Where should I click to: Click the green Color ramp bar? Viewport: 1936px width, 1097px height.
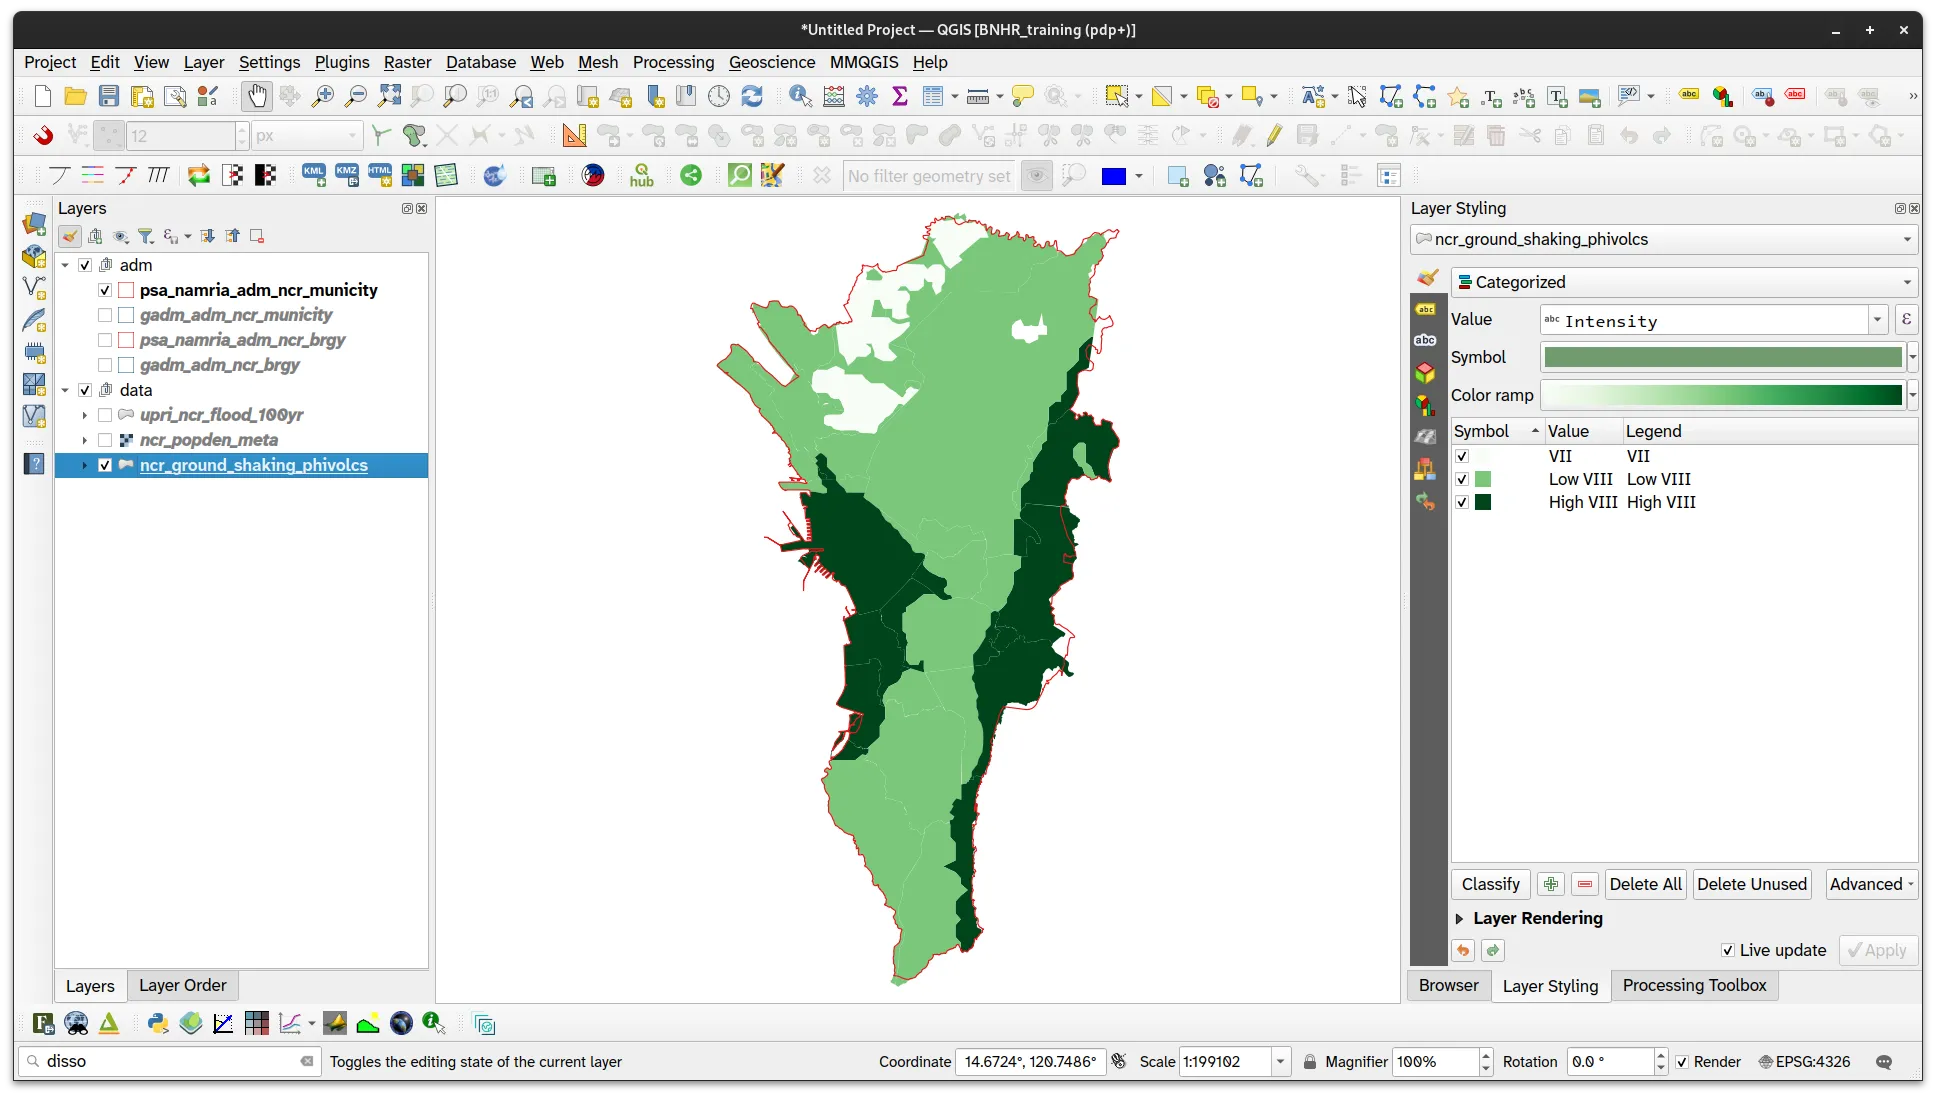1722,395
